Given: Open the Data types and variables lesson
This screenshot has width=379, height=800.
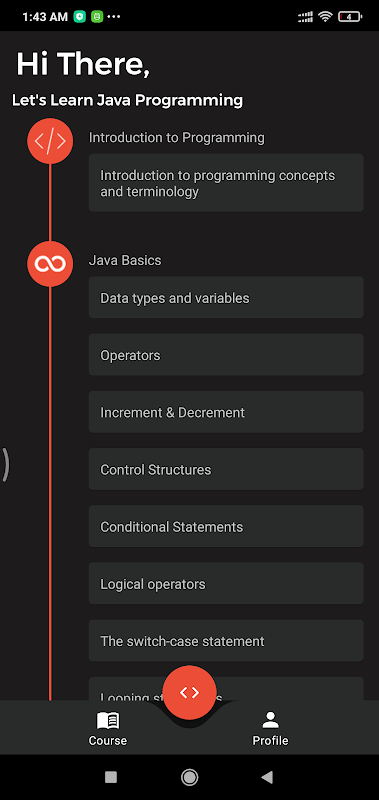Looking at the screenshot, I should tap(226, 297).
